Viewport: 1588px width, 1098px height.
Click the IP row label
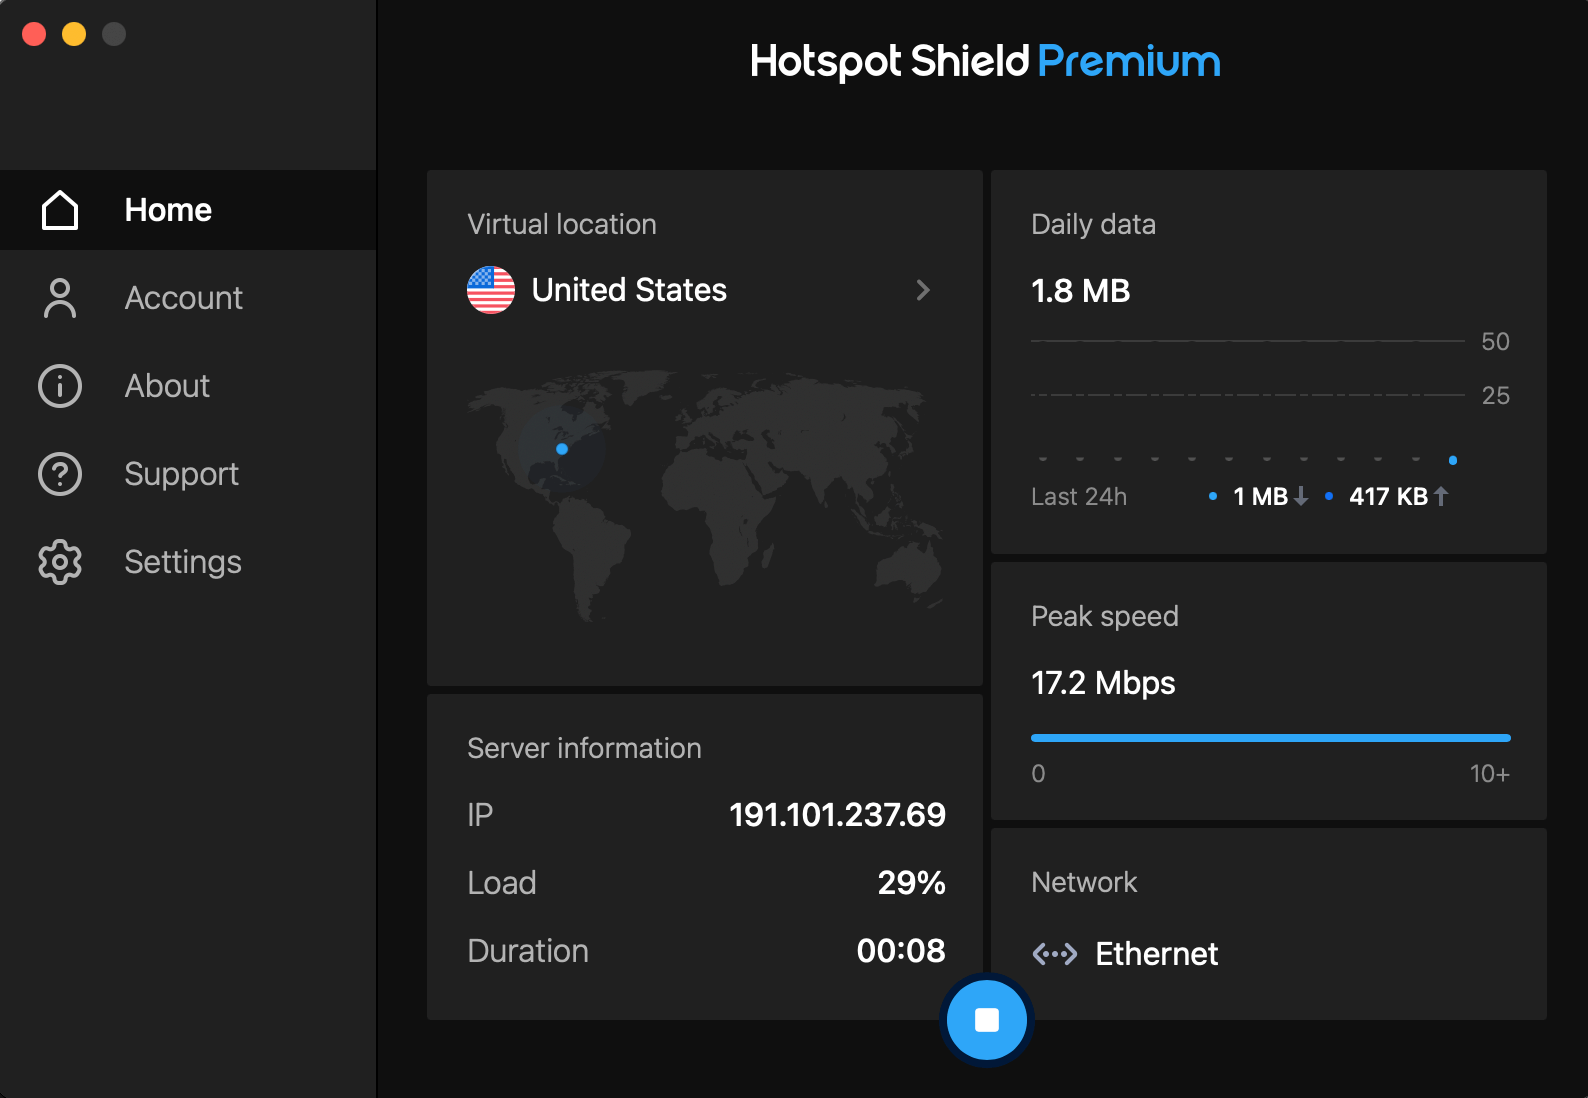480,815
